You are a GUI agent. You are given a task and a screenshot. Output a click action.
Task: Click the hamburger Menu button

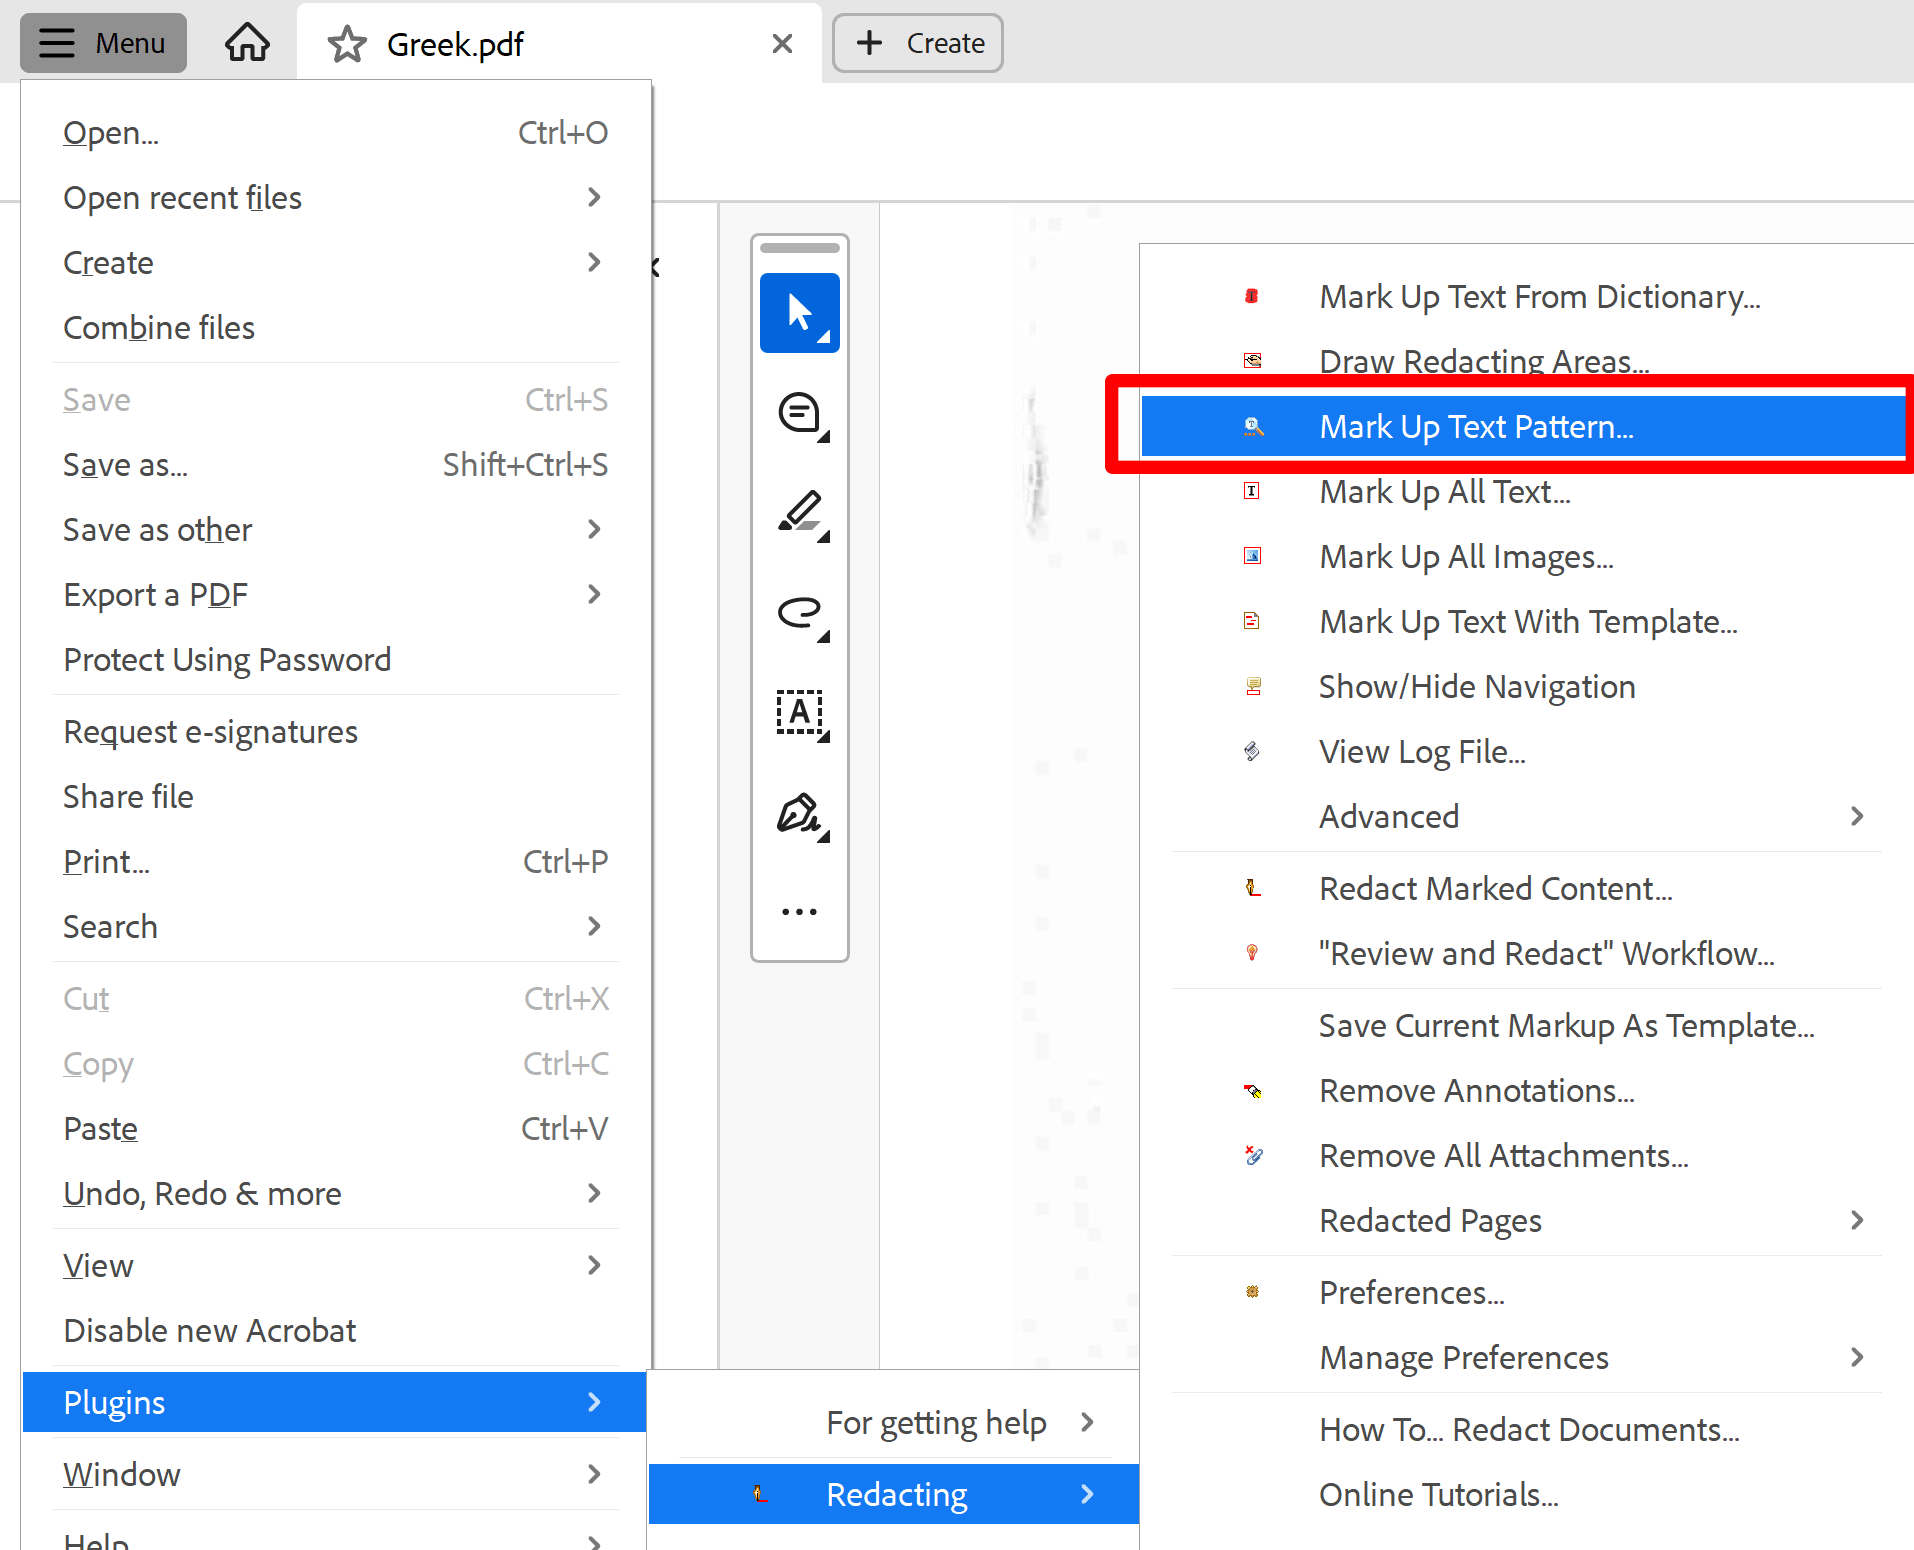(x=103, y=43)
